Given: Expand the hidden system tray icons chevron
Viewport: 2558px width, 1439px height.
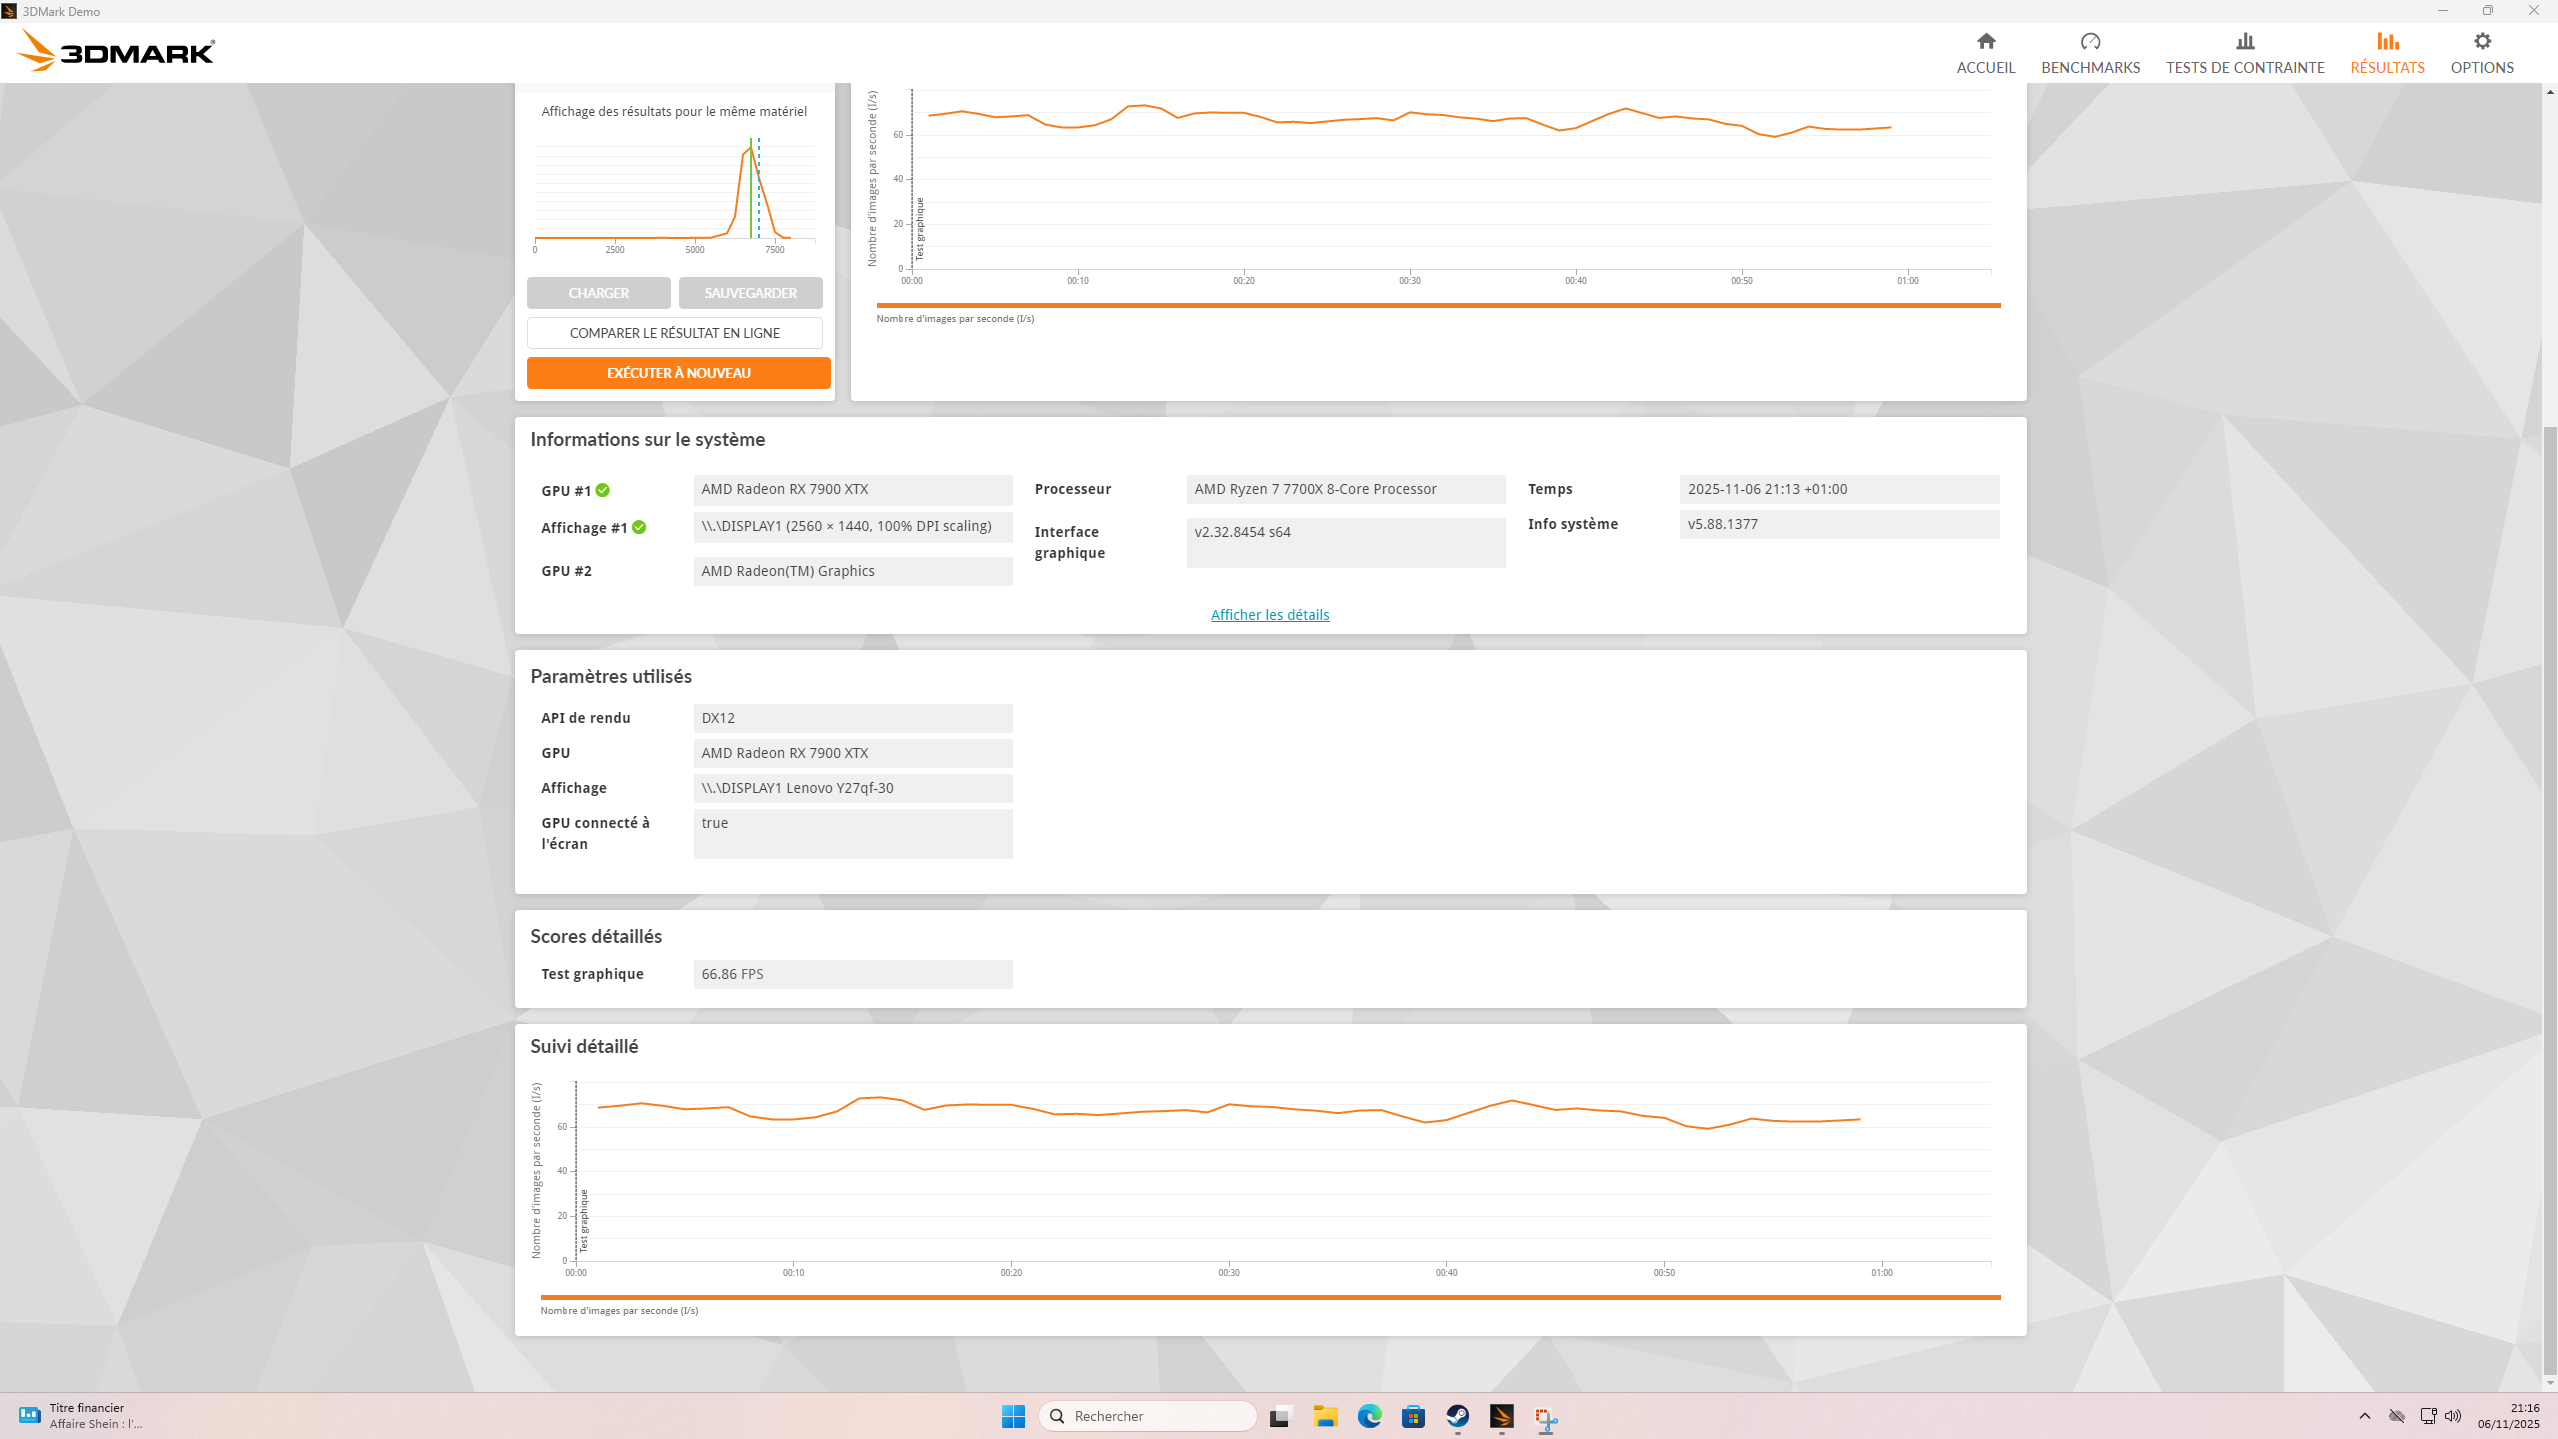Looking at the screenshot, I should (x=2365, y=1416).
